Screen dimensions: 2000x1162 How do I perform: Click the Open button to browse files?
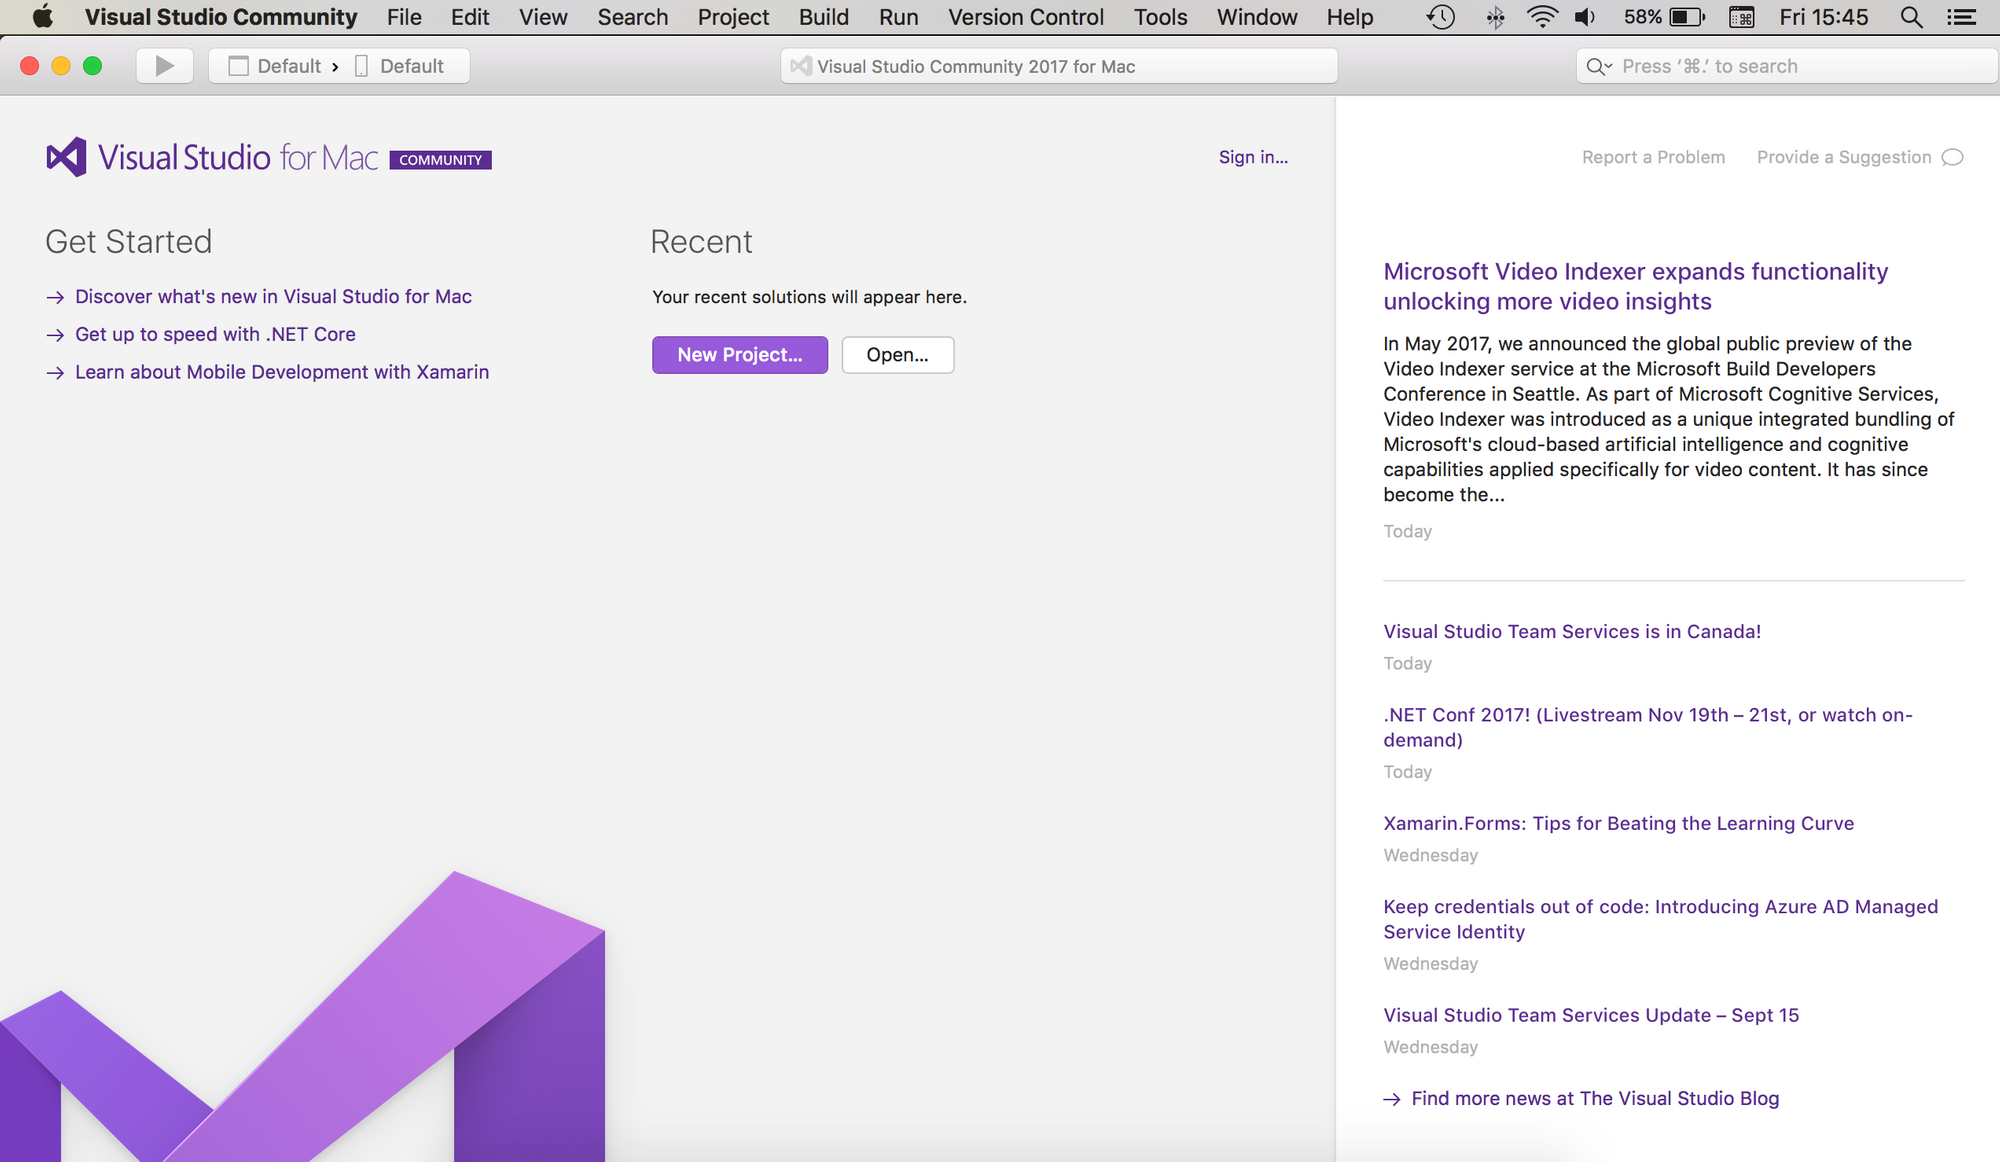(x=898, y=354)
